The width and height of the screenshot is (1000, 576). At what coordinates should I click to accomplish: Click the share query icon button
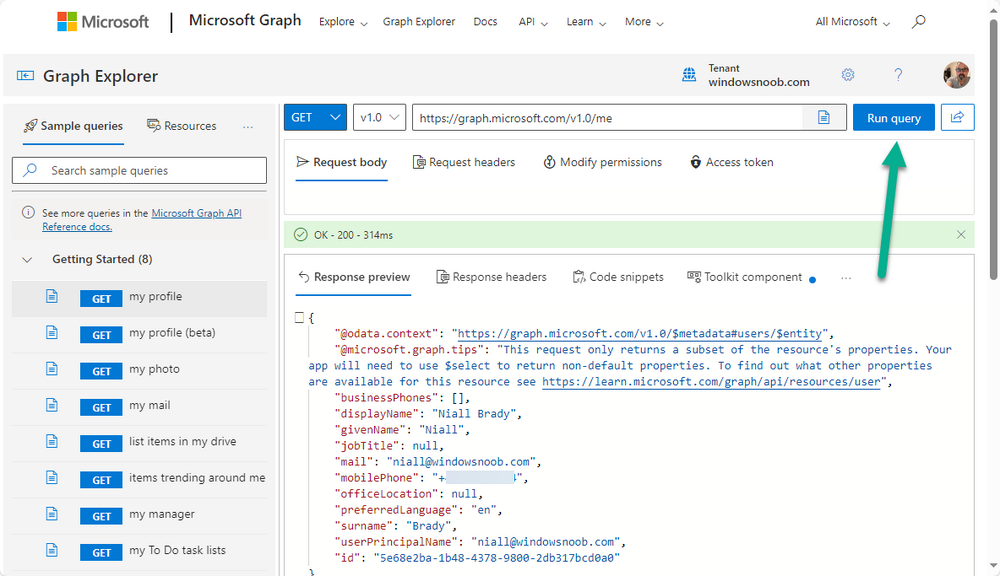(x=957, y=117)
